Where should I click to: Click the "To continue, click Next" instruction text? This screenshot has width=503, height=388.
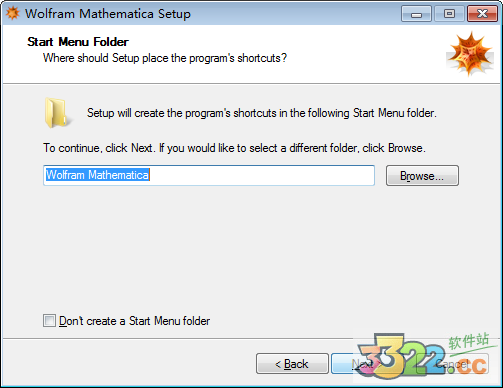pos(234,148)
